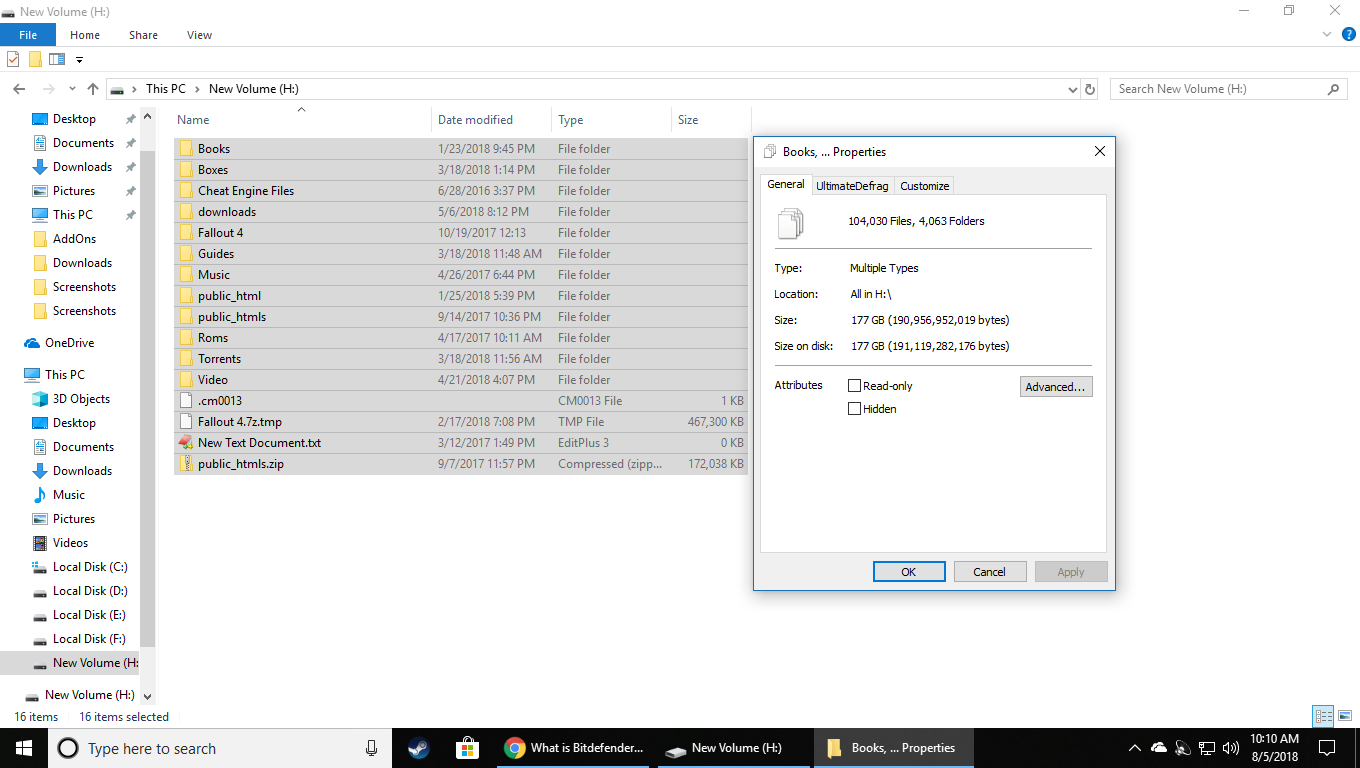
Task: Go back with the Back arrow
Action: pyautogui.click(x=19, y=89)
